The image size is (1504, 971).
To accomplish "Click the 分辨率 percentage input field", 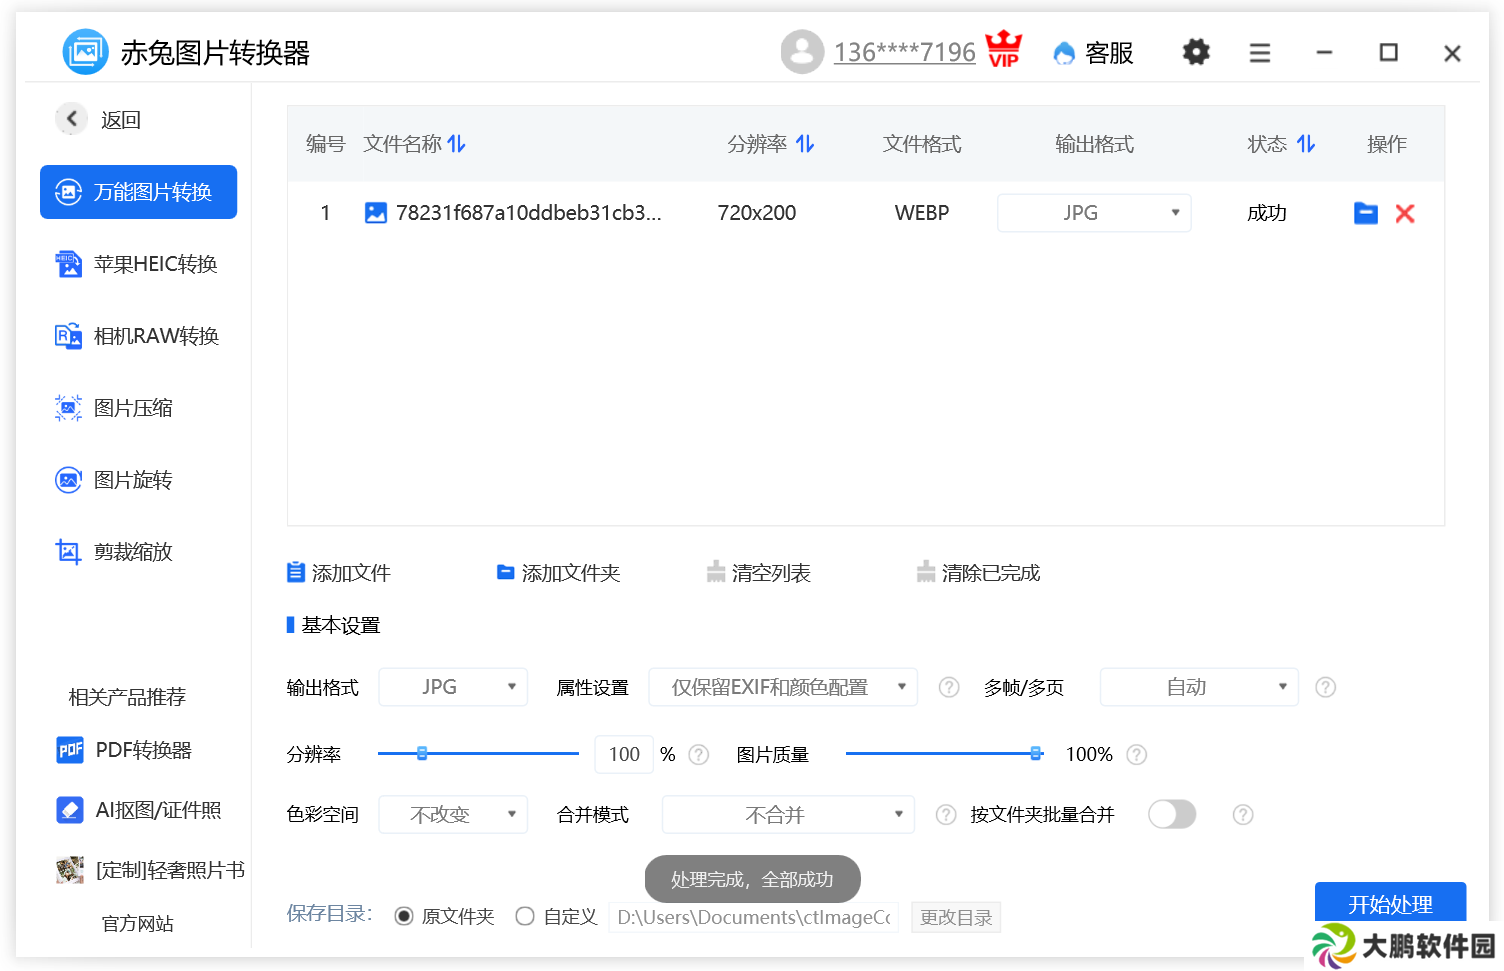I will (x=624, y=754).
